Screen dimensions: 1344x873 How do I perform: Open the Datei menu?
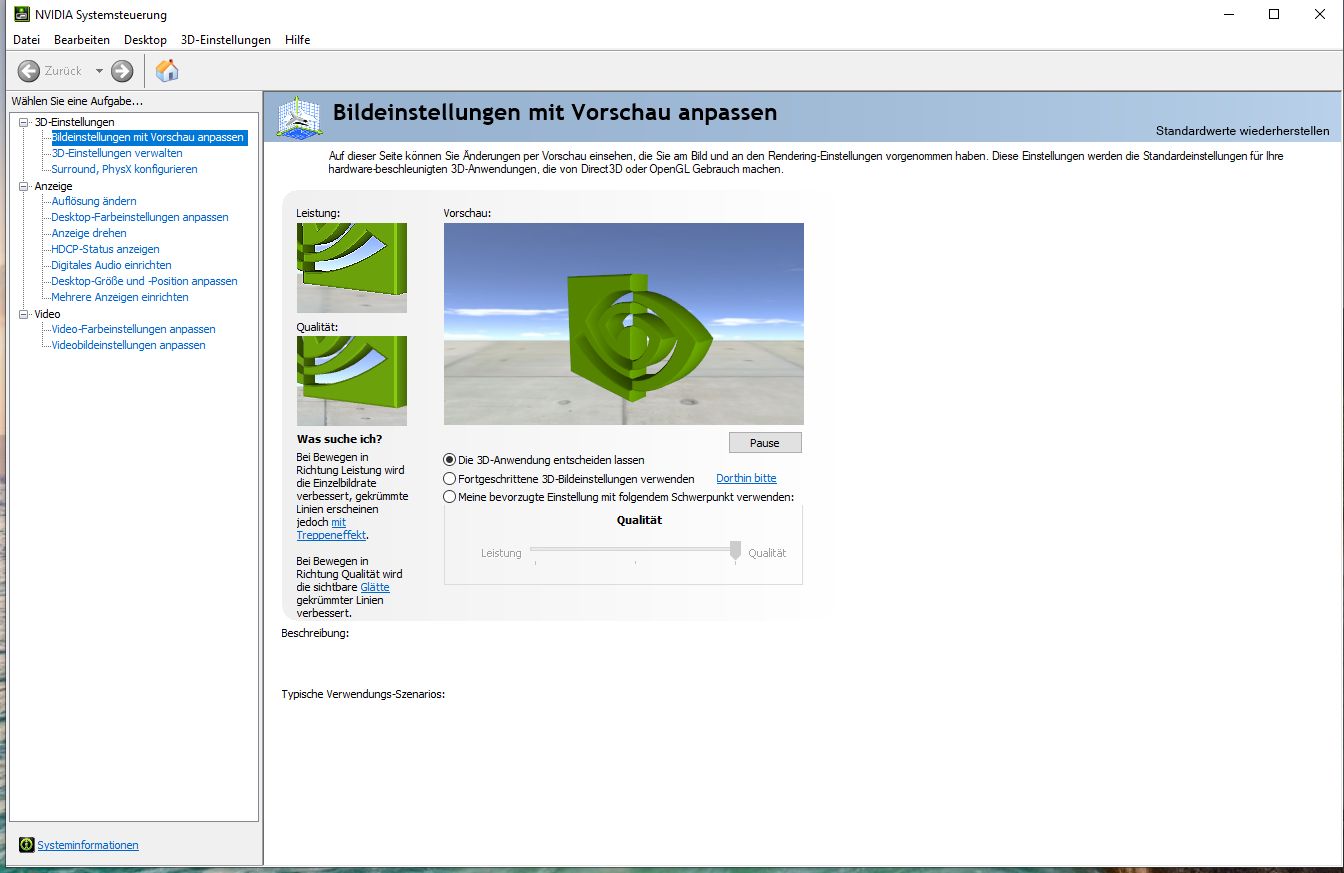26,40
